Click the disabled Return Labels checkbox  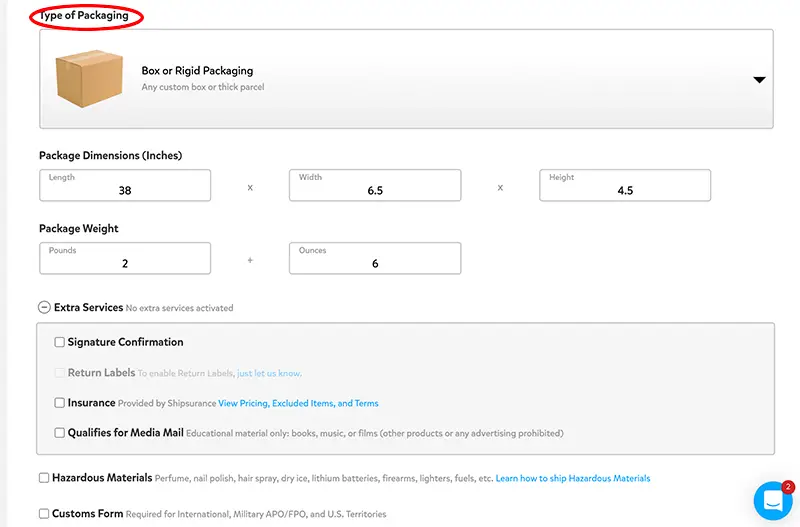point(60,372)
